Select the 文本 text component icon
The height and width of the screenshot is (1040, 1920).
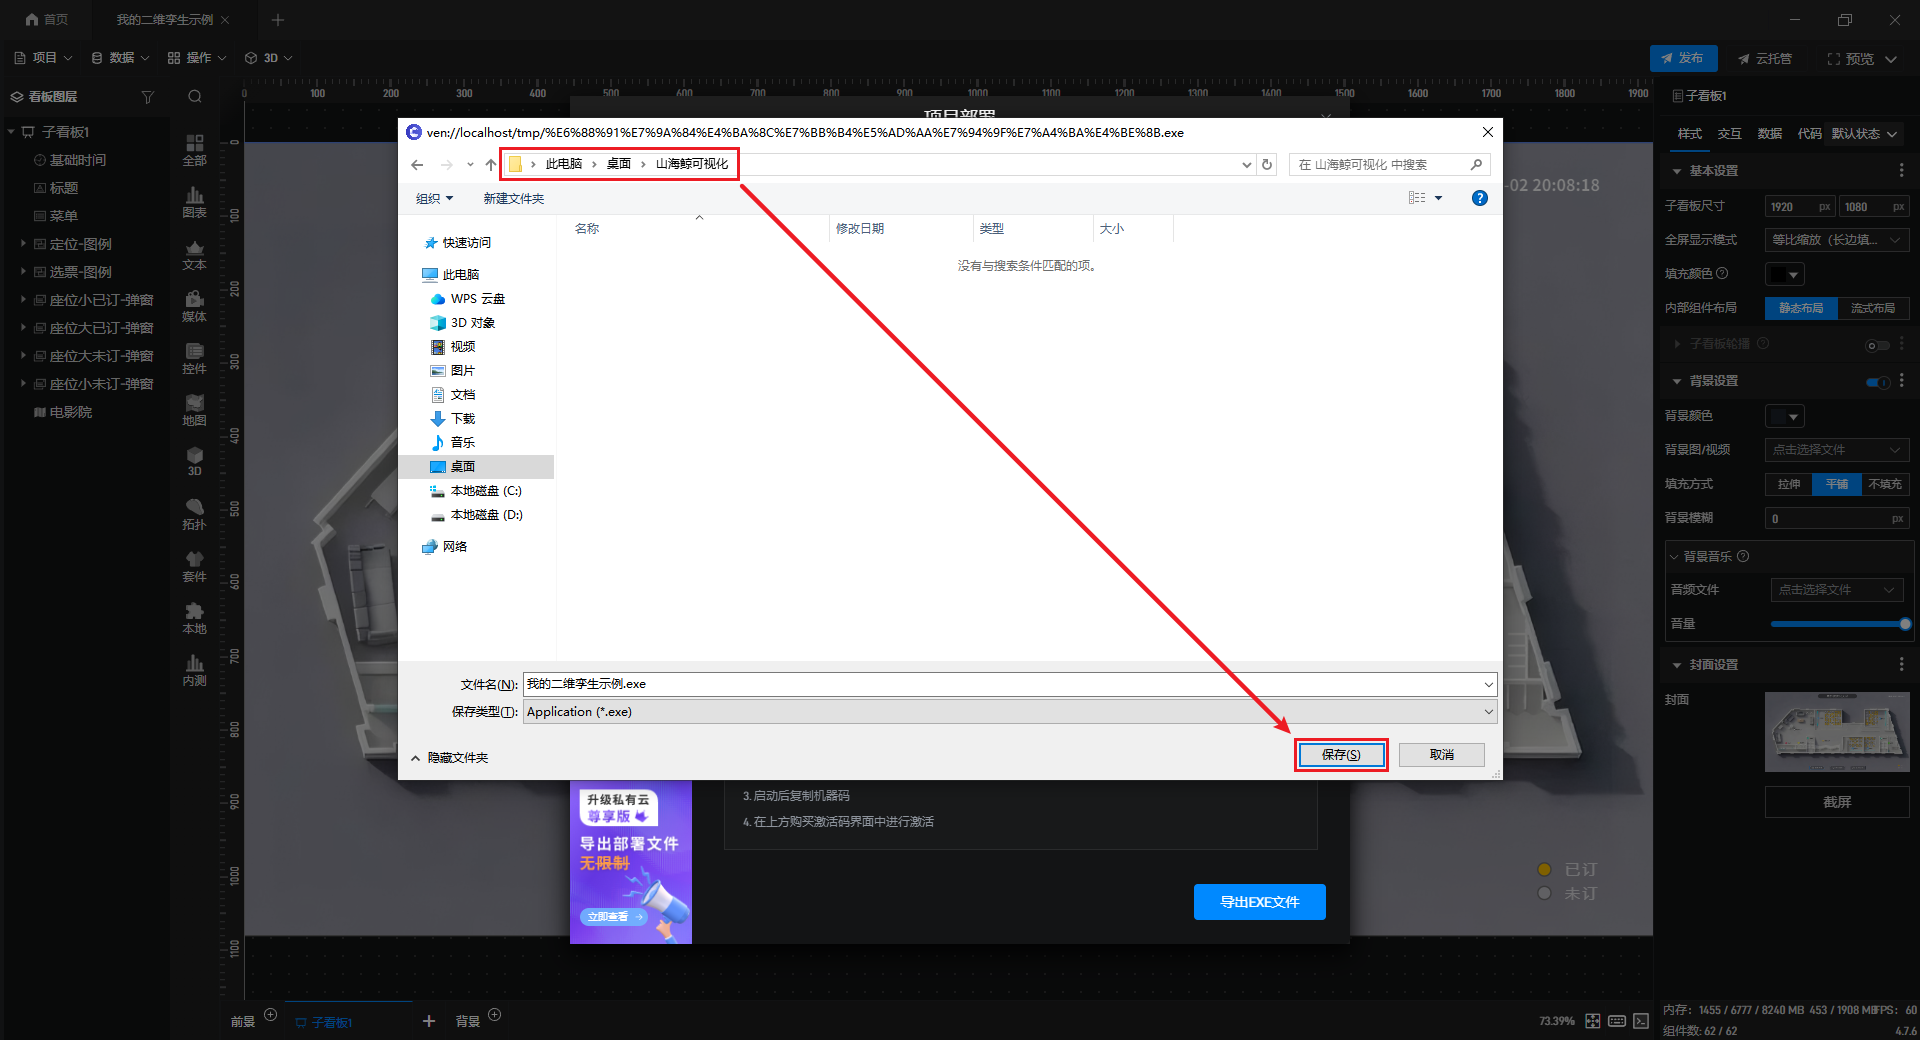tap(194, 254)
